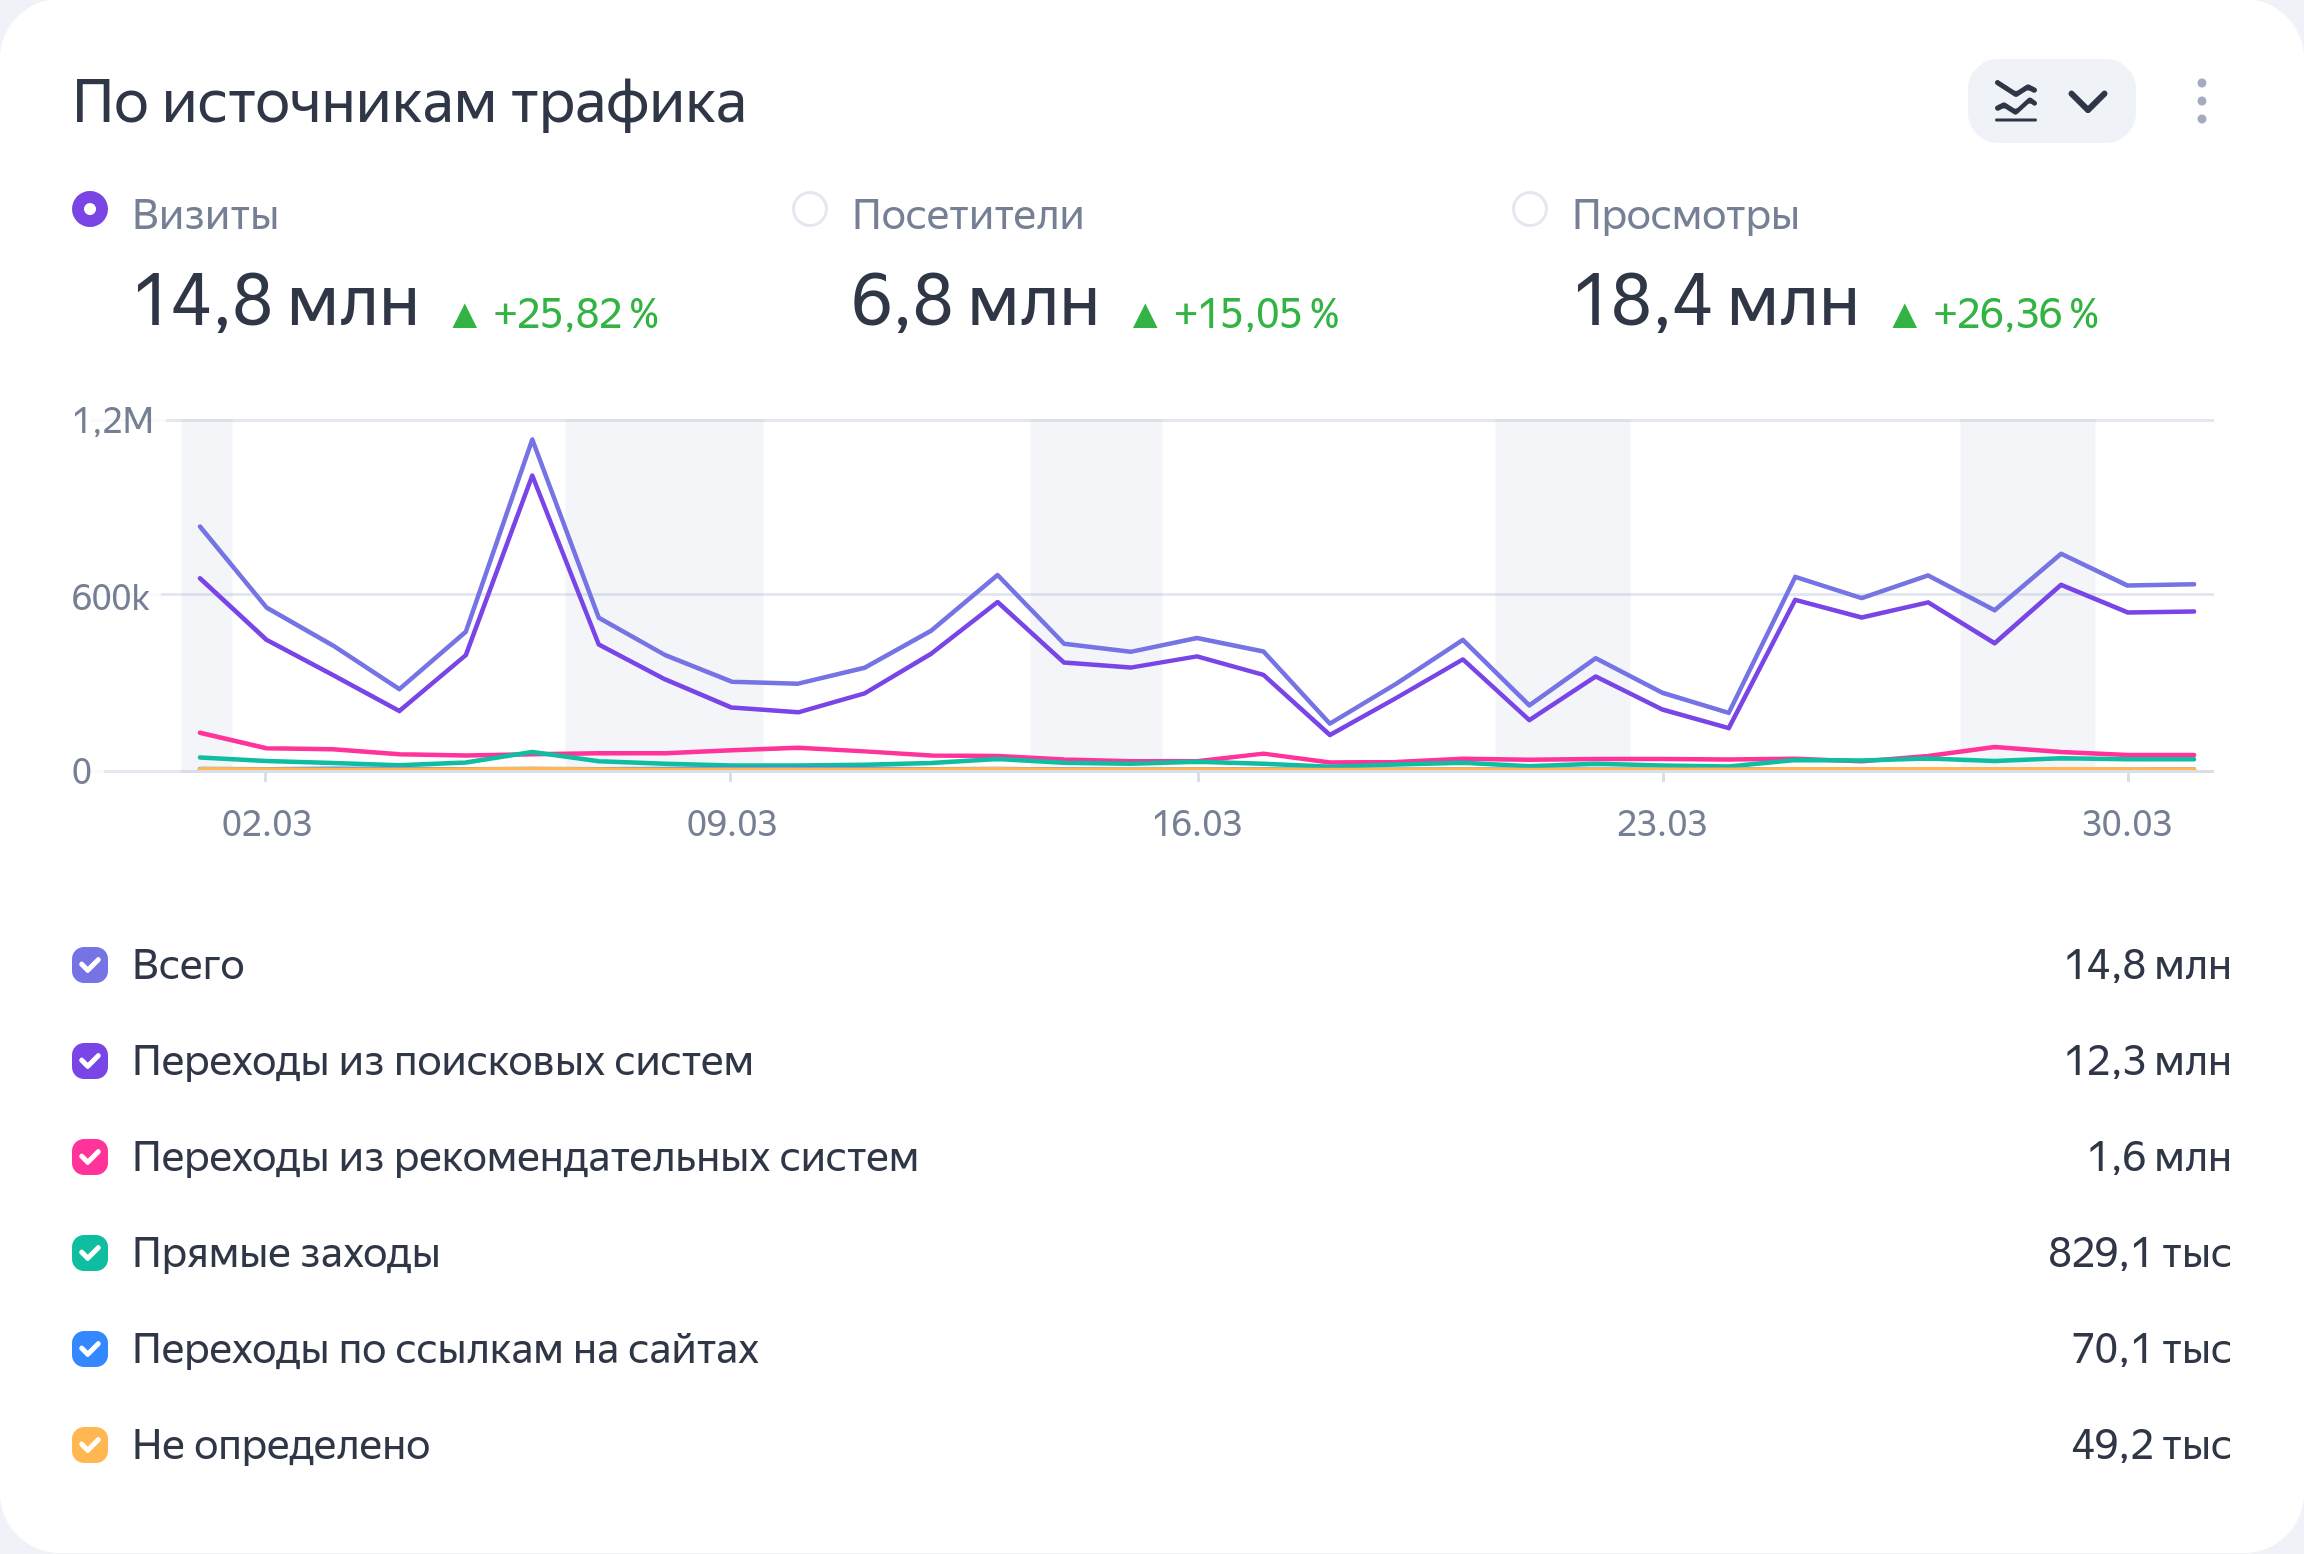
Task: Click the peak of the chart line
Action: click(x=532, y=440)
